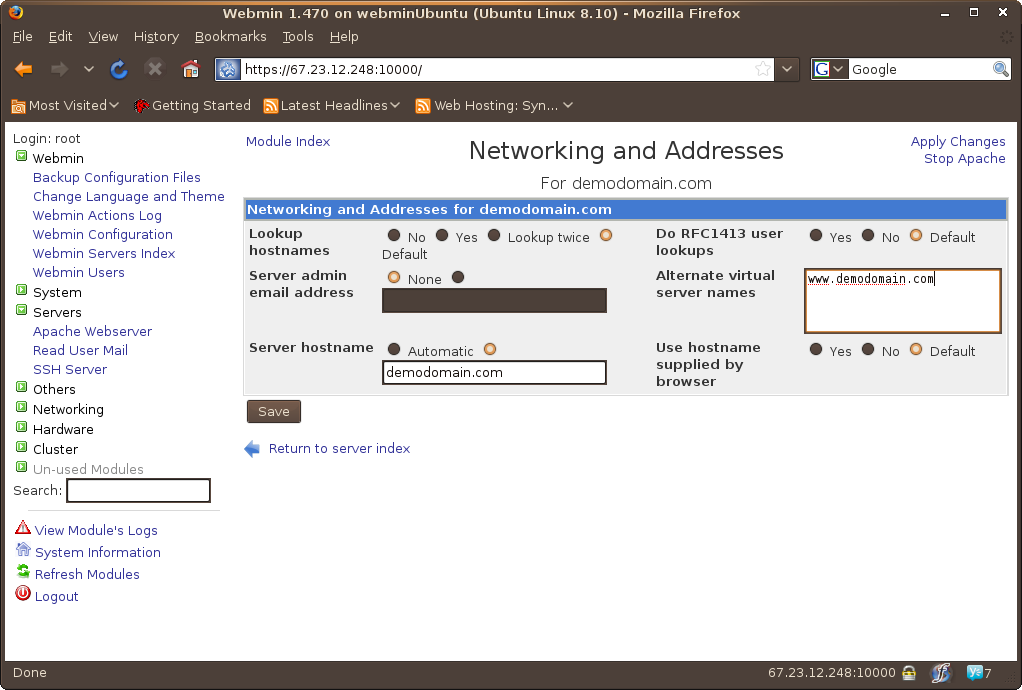Open the address bar history dropdown

(x=787, y=69)
